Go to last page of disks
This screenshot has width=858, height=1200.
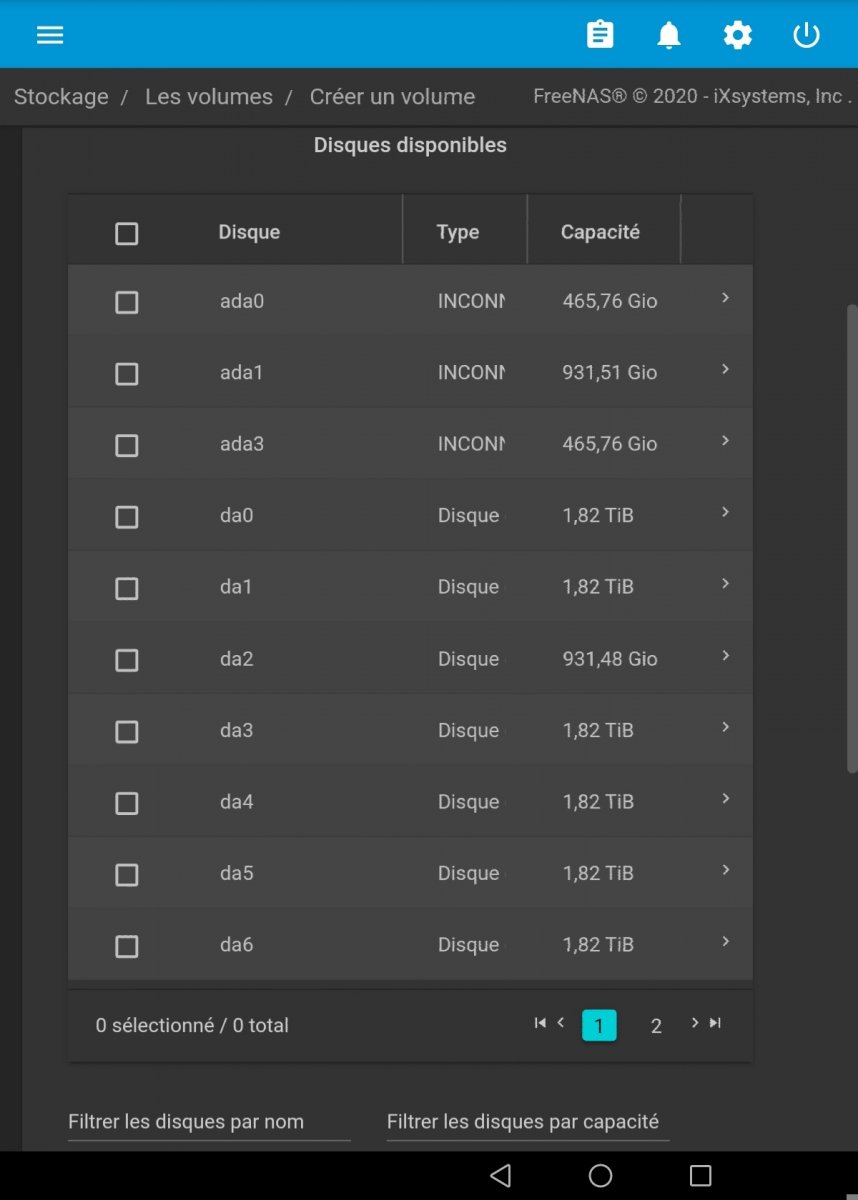pyautogui.click(x=715, y=1023)
